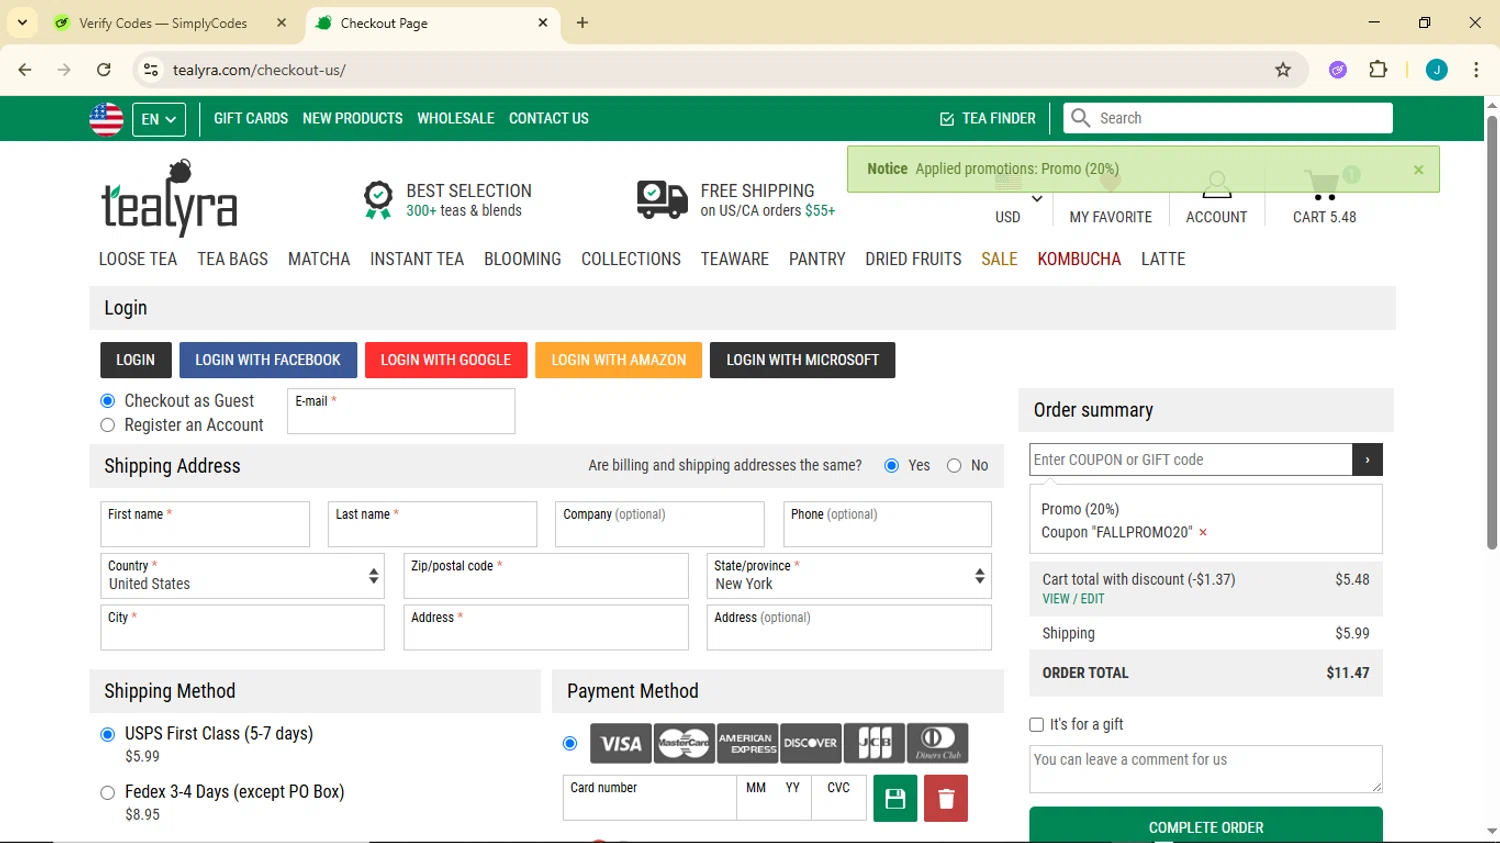
Task: Click the Zip/postal code field
Action: pos(546,576)
